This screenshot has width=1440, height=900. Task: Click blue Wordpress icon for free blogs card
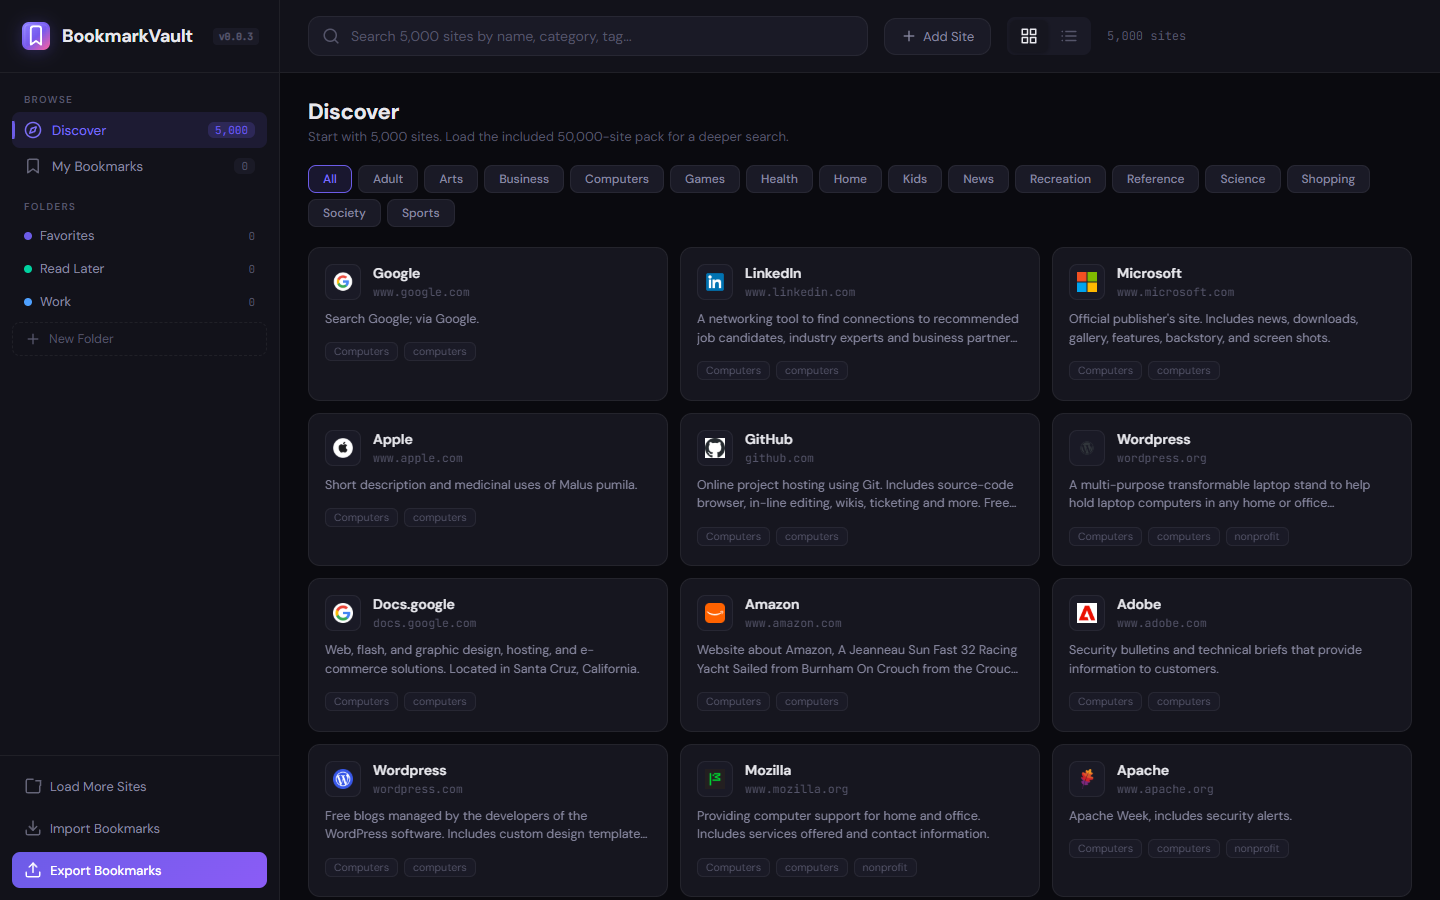click(343, 779)
